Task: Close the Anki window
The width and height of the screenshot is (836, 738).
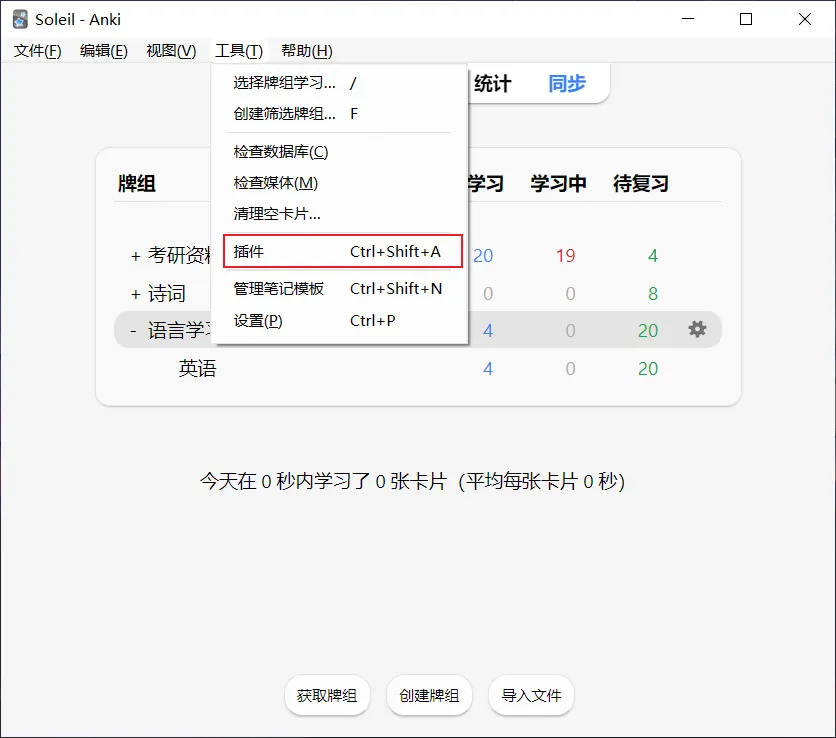Action: (x=805, y=19)
